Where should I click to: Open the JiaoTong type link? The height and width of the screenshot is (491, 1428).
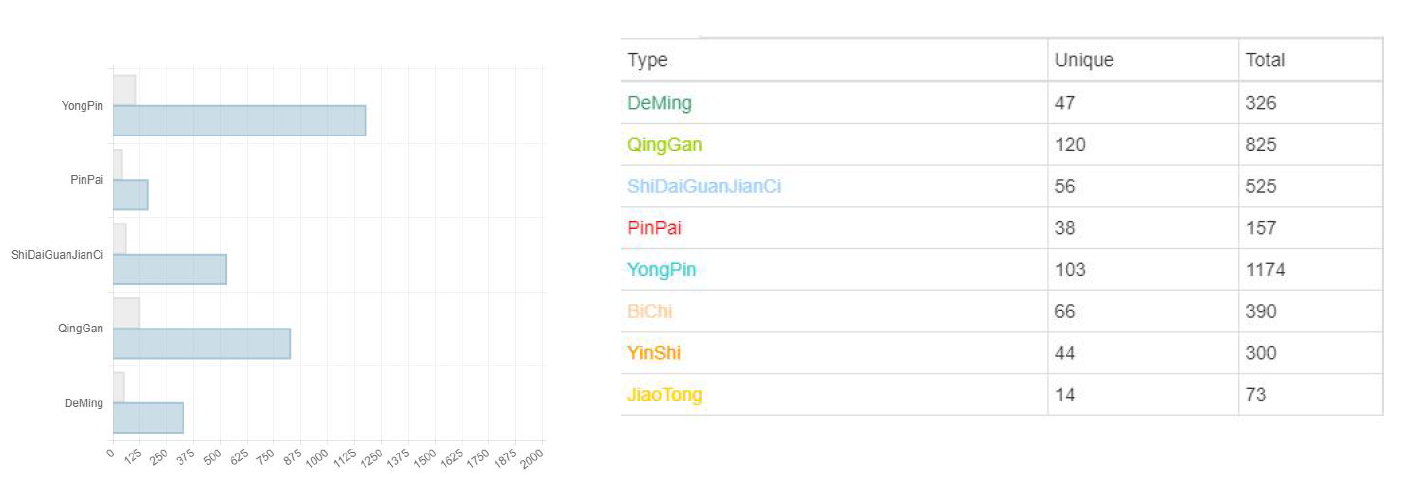point(664,395)
